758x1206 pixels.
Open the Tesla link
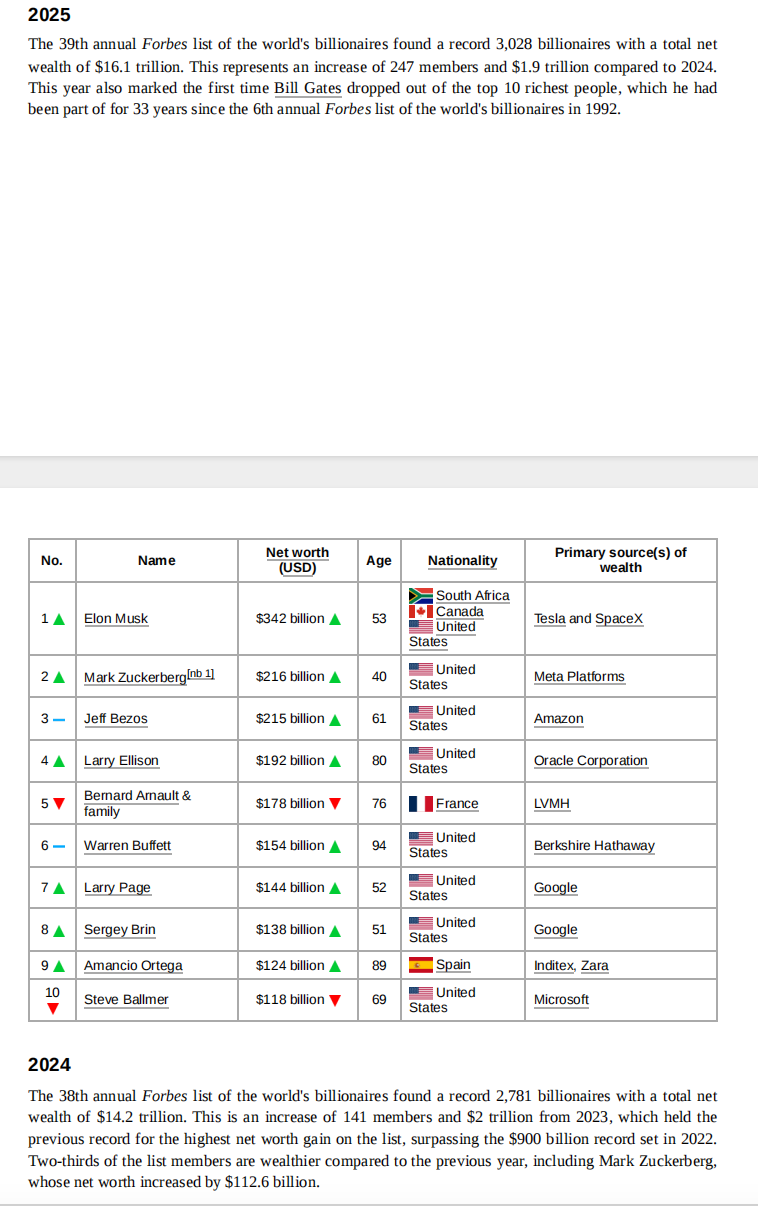(550, 618)
